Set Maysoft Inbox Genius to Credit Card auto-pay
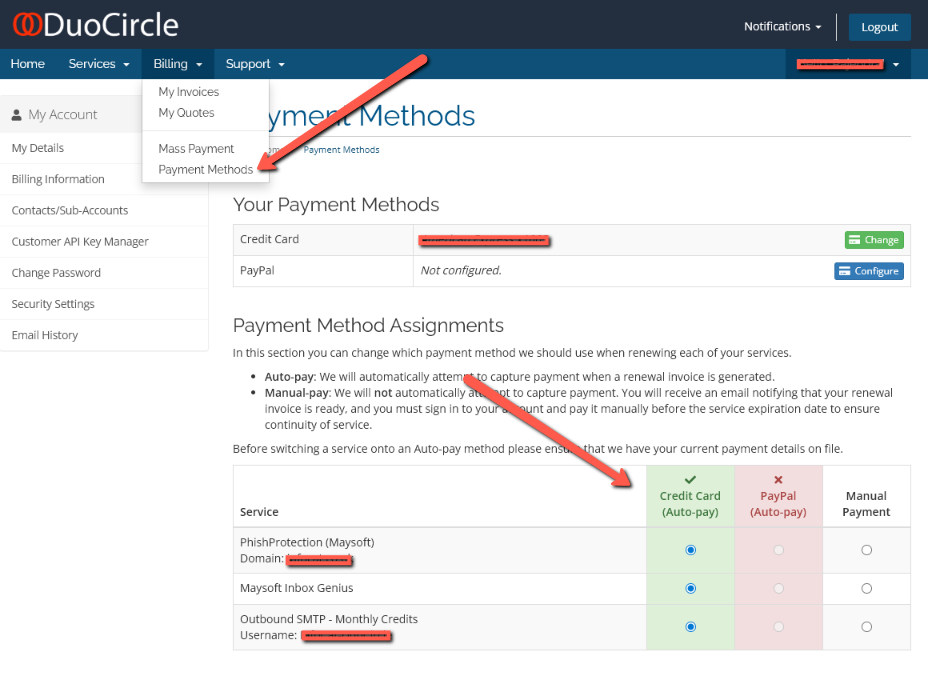The image size is (928, 676). coord(690,588)
